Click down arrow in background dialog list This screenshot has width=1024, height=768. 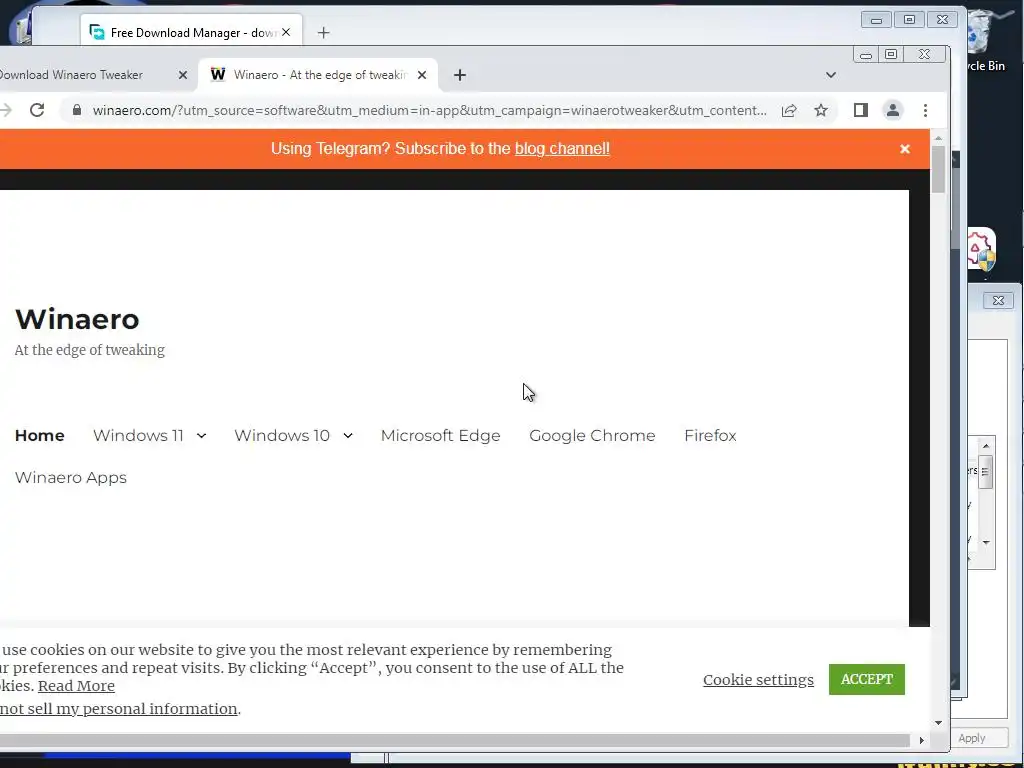click(986, 543)
